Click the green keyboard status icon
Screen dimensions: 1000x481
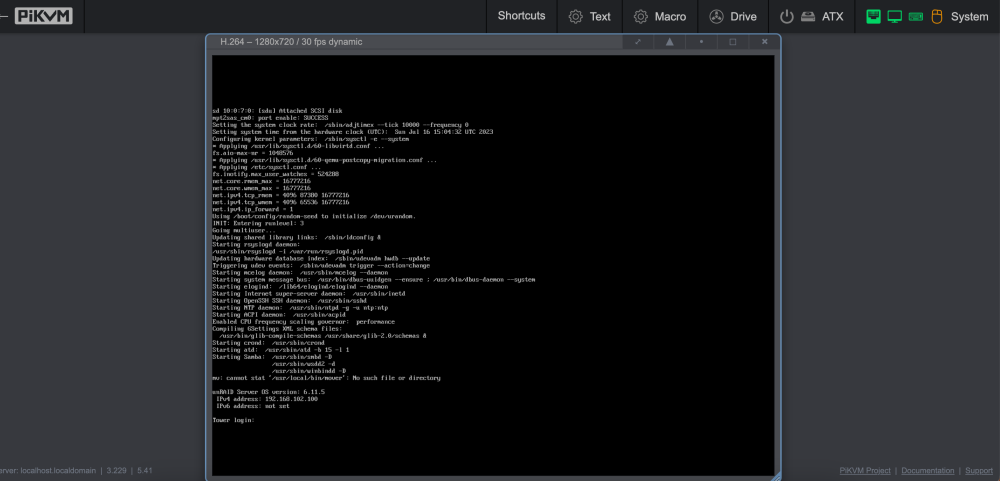point(916,17)
